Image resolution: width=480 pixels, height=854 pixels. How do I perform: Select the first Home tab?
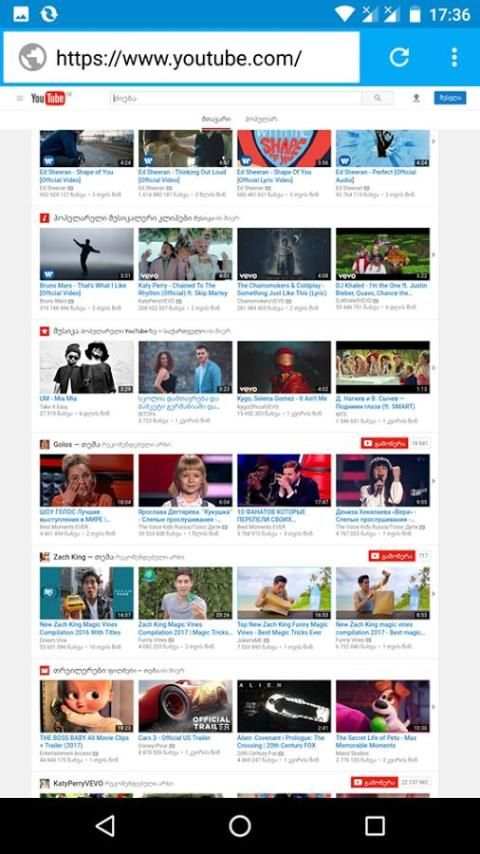tap(216, 119)
